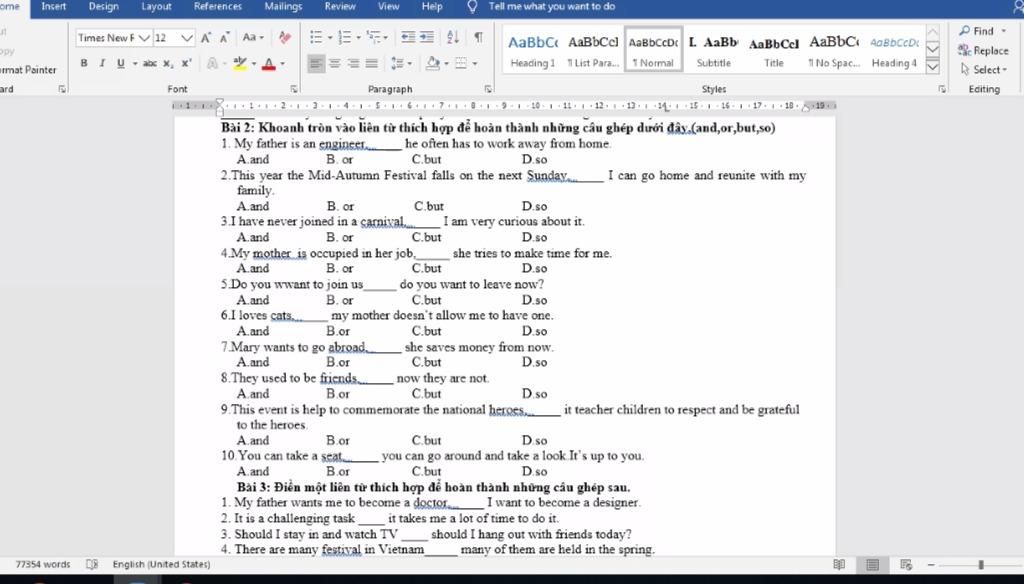Toggle superscript formatting
The width and height of the screenshot is (1024, 584).
pos(186,63)
